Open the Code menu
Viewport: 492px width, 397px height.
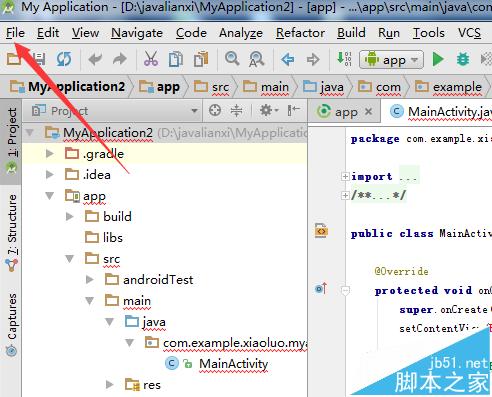pos(191,33)
